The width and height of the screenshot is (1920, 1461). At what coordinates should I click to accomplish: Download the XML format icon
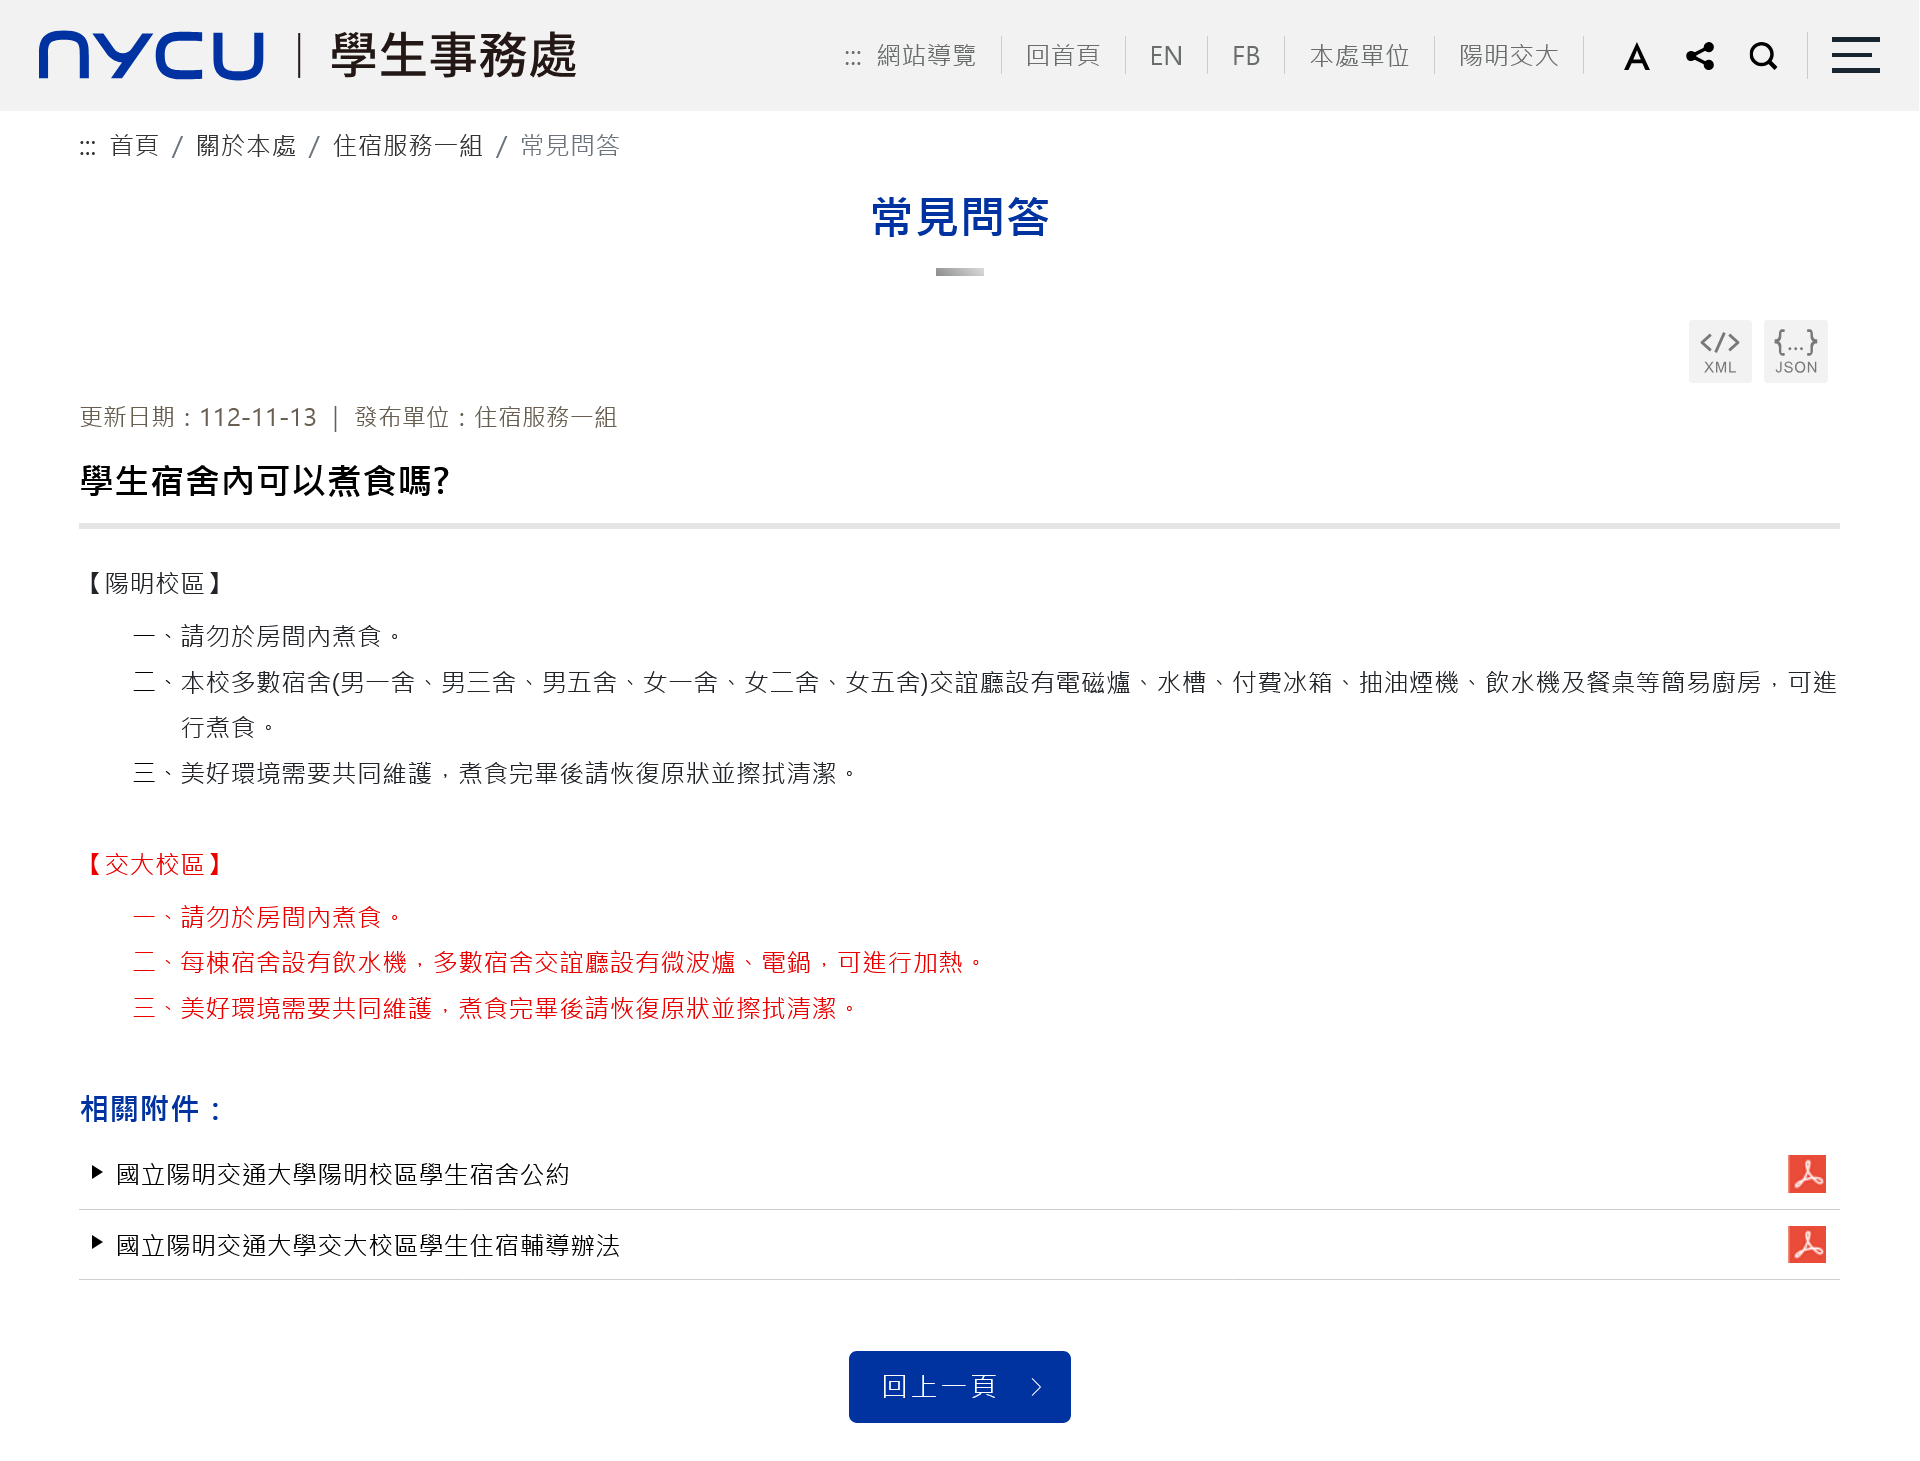[x=1719, y=351]
